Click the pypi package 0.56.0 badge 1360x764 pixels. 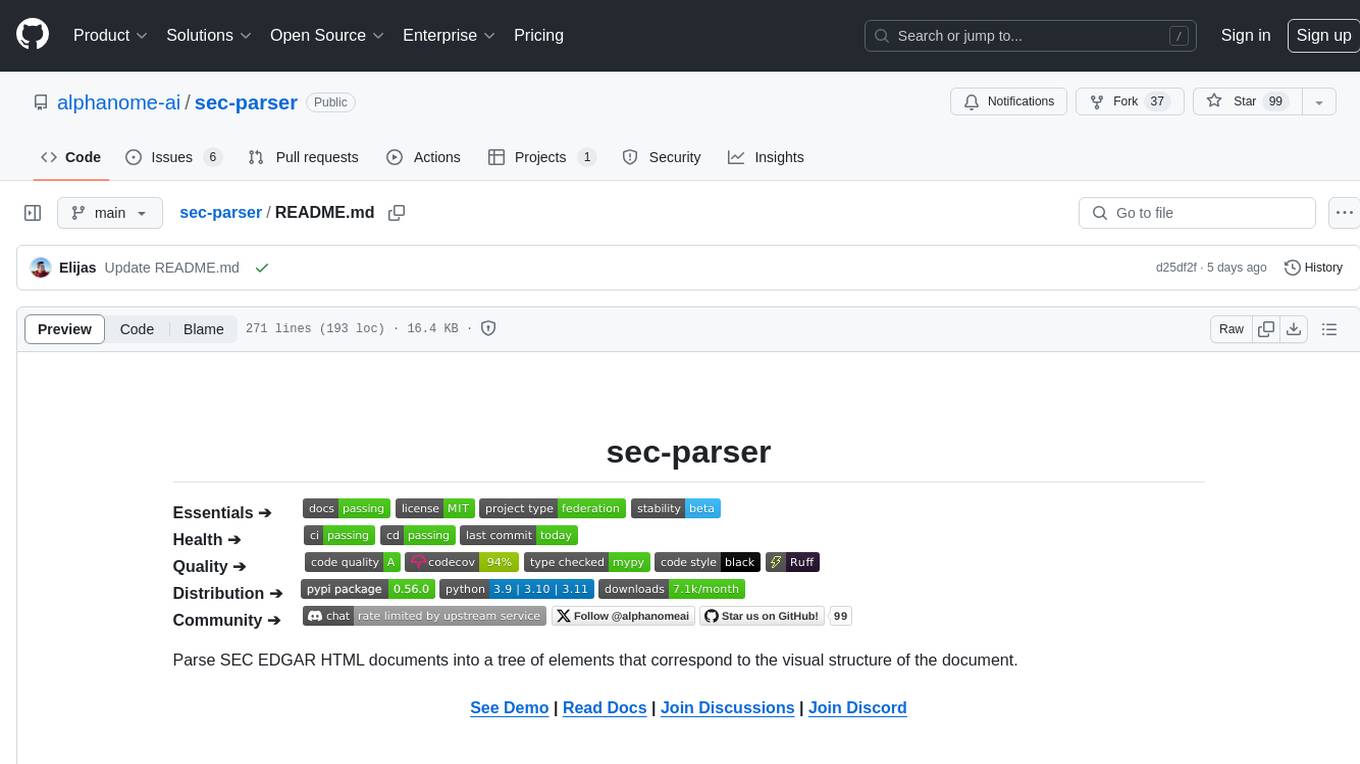click(368, 589)
